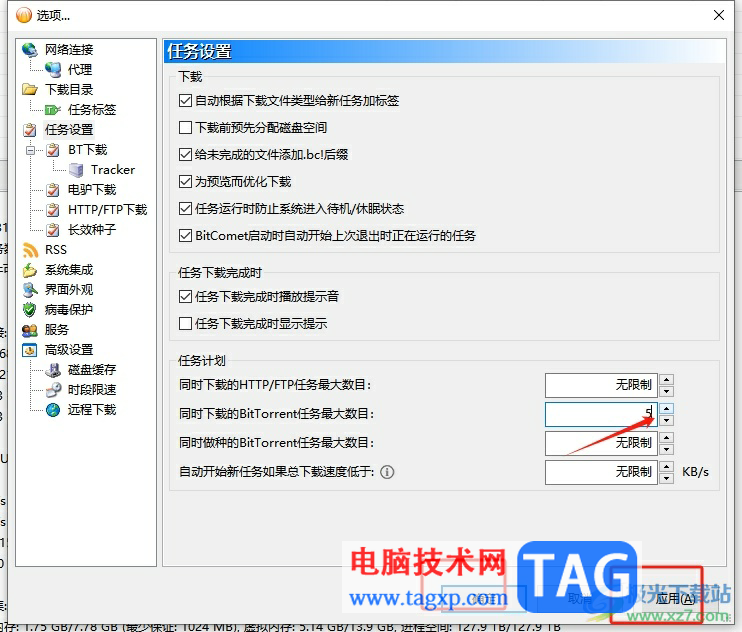742x632 pixels.
Task: Select 任务设置 in the options tree
Action: pos(69,130)
